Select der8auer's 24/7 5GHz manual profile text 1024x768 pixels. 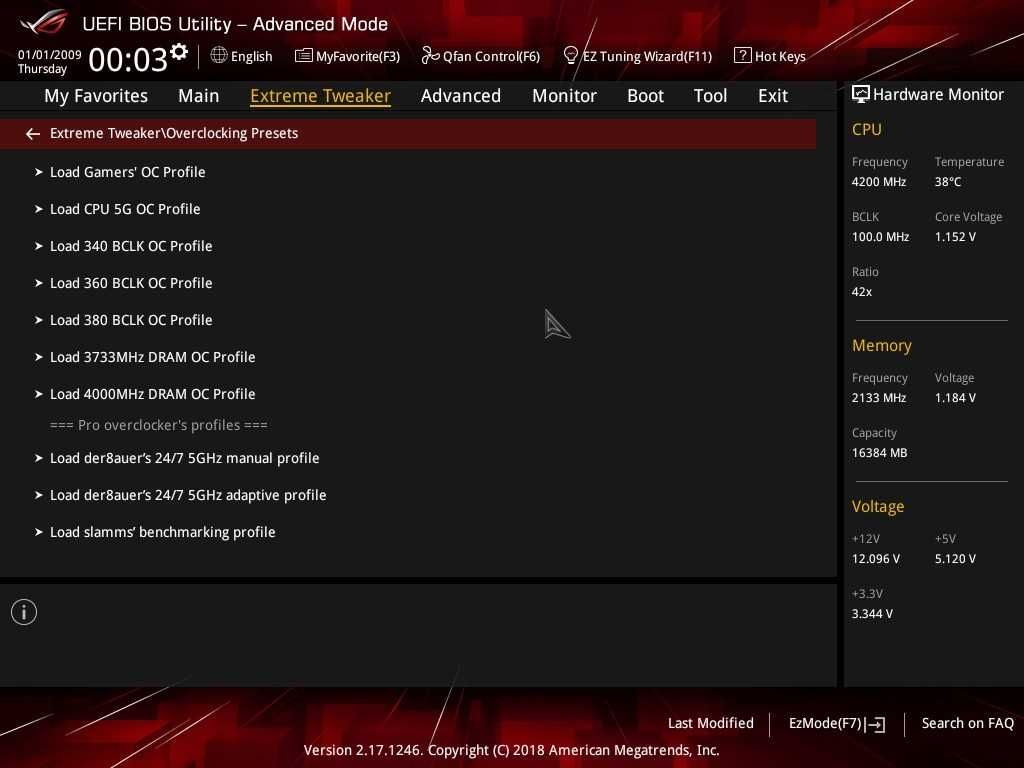coord(184,458)
